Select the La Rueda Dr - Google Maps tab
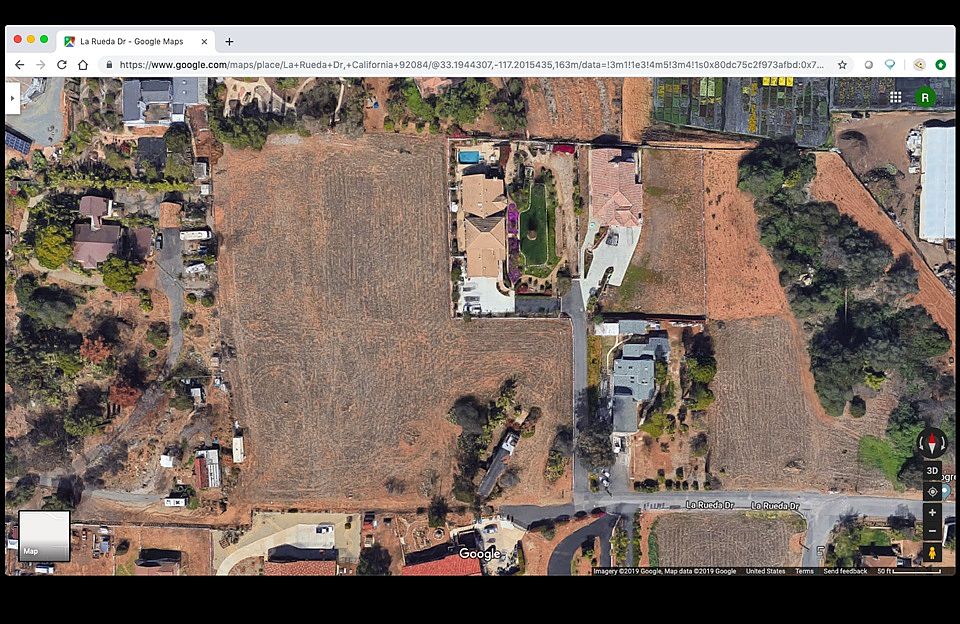The image size is (960, 624). click(136, 42)
